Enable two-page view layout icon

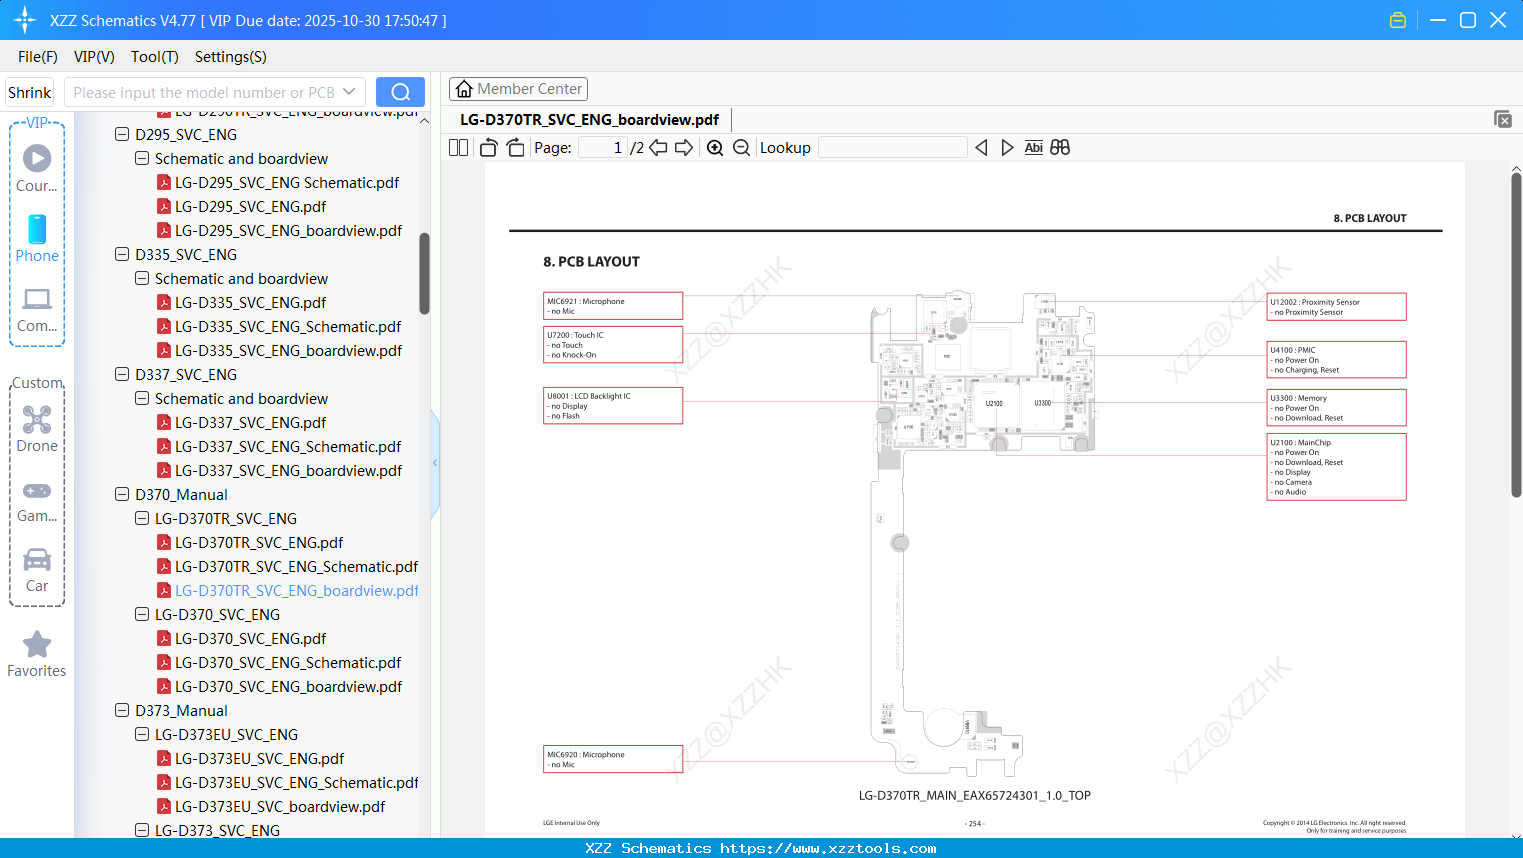tap(457, 147)
